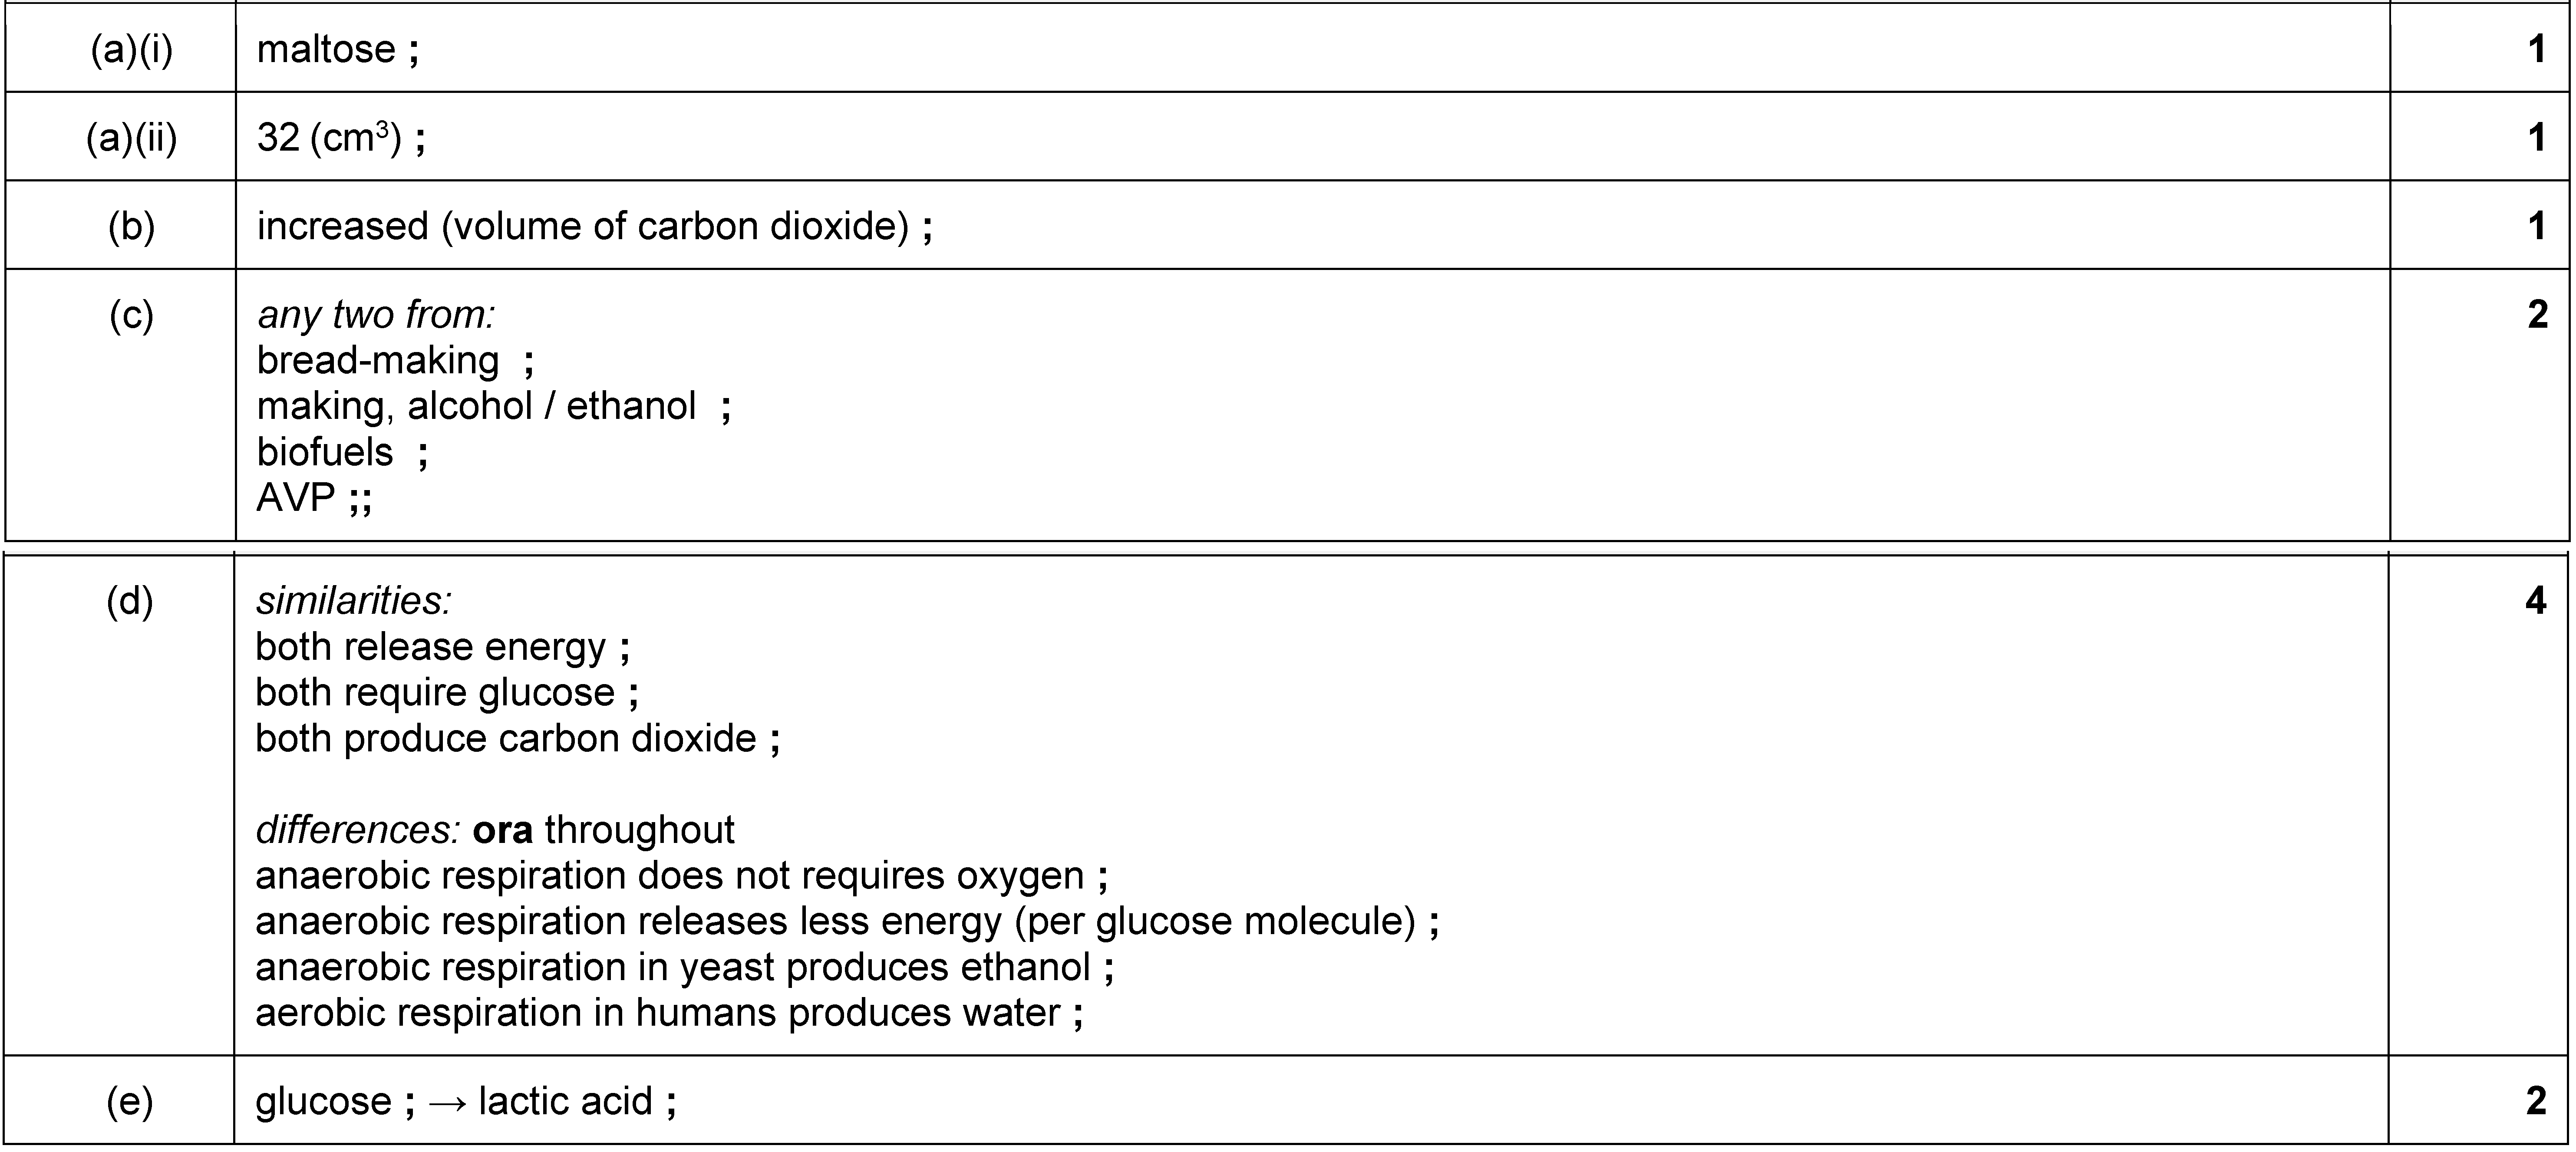Select the 'making, alcohol / ethanol' line

[x=476, y=406]
